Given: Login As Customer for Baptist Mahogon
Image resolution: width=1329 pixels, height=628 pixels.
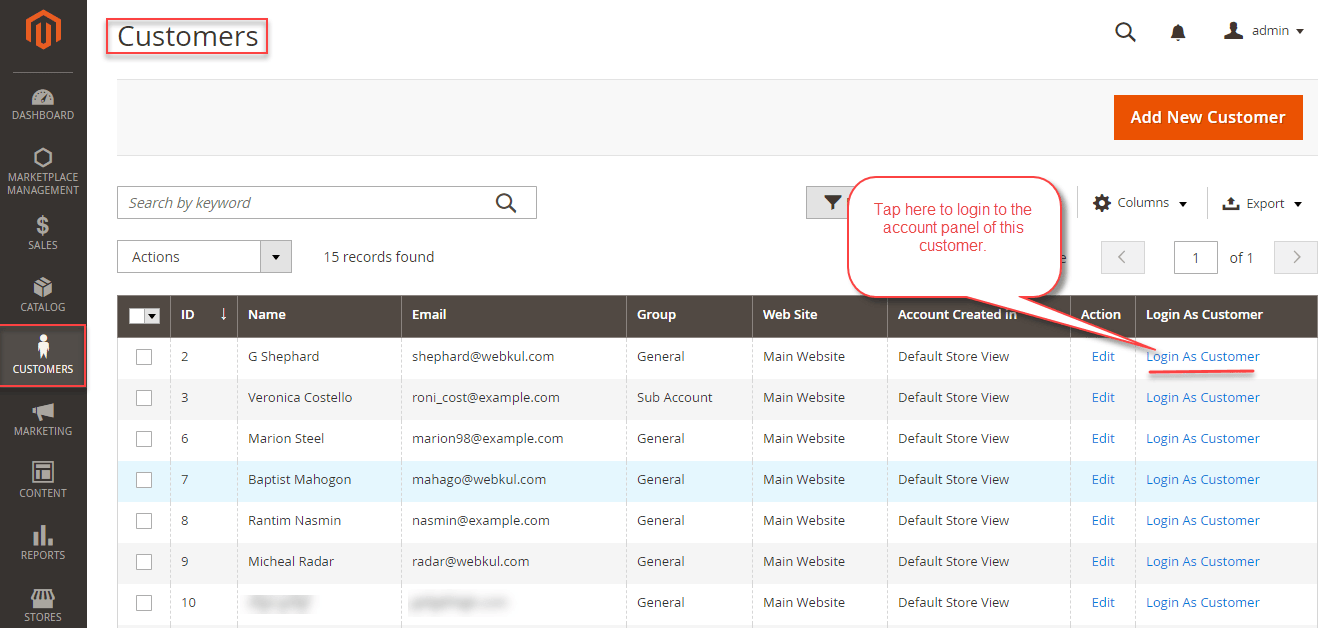Looking at the screenshot, I should point(1203,479).
